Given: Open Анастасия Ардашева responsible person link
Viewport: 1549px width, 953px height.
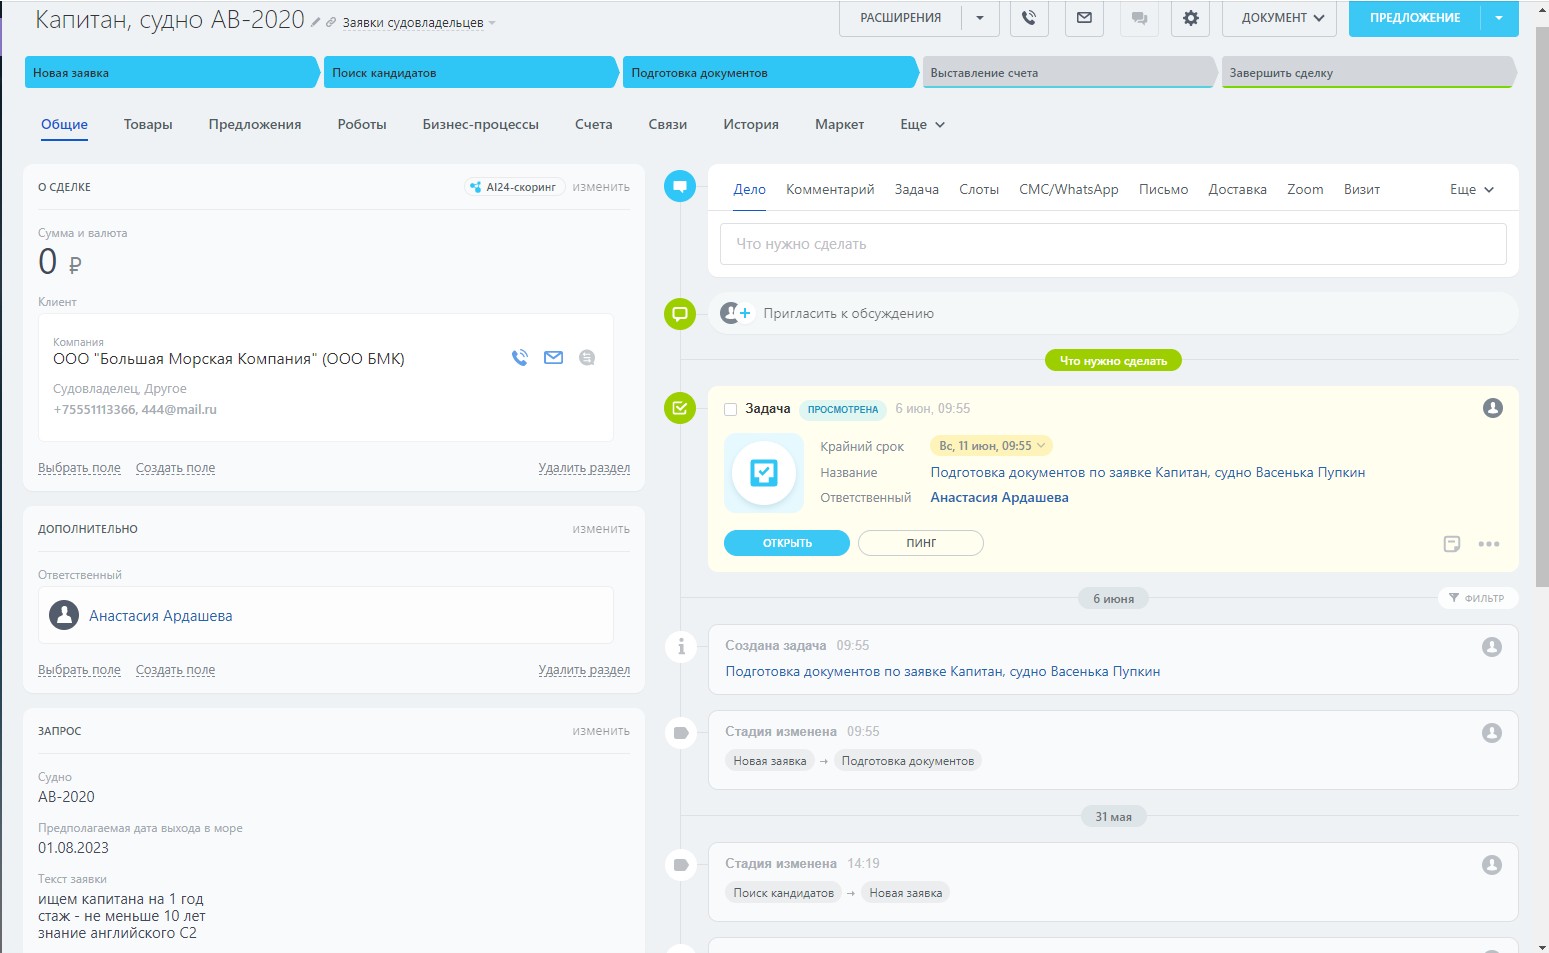Looking at the screenshot, I should coord(160,616).
